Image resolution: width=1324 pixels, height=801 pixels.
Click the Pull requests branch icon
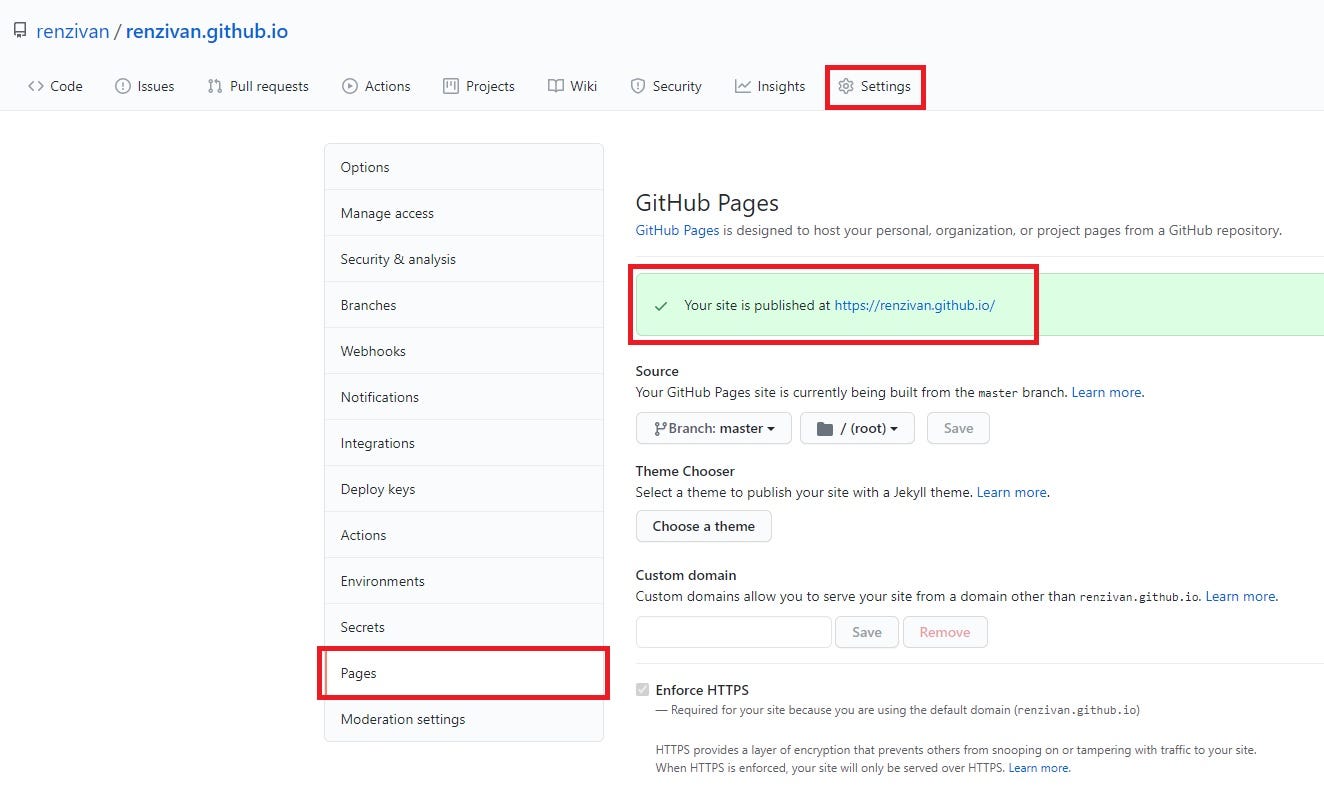(214, 86)
